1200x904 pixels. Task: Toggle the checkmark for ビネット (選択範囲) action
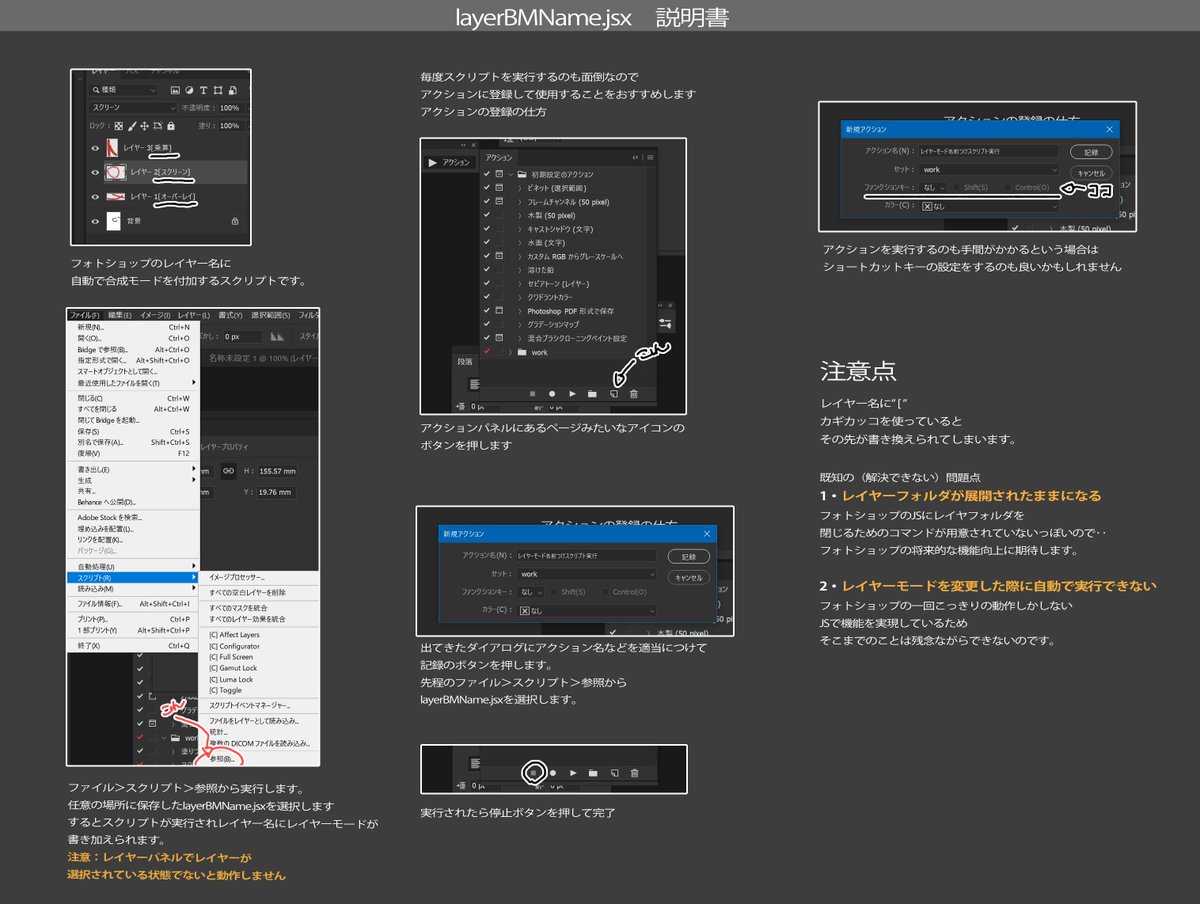tap(487, 188)
